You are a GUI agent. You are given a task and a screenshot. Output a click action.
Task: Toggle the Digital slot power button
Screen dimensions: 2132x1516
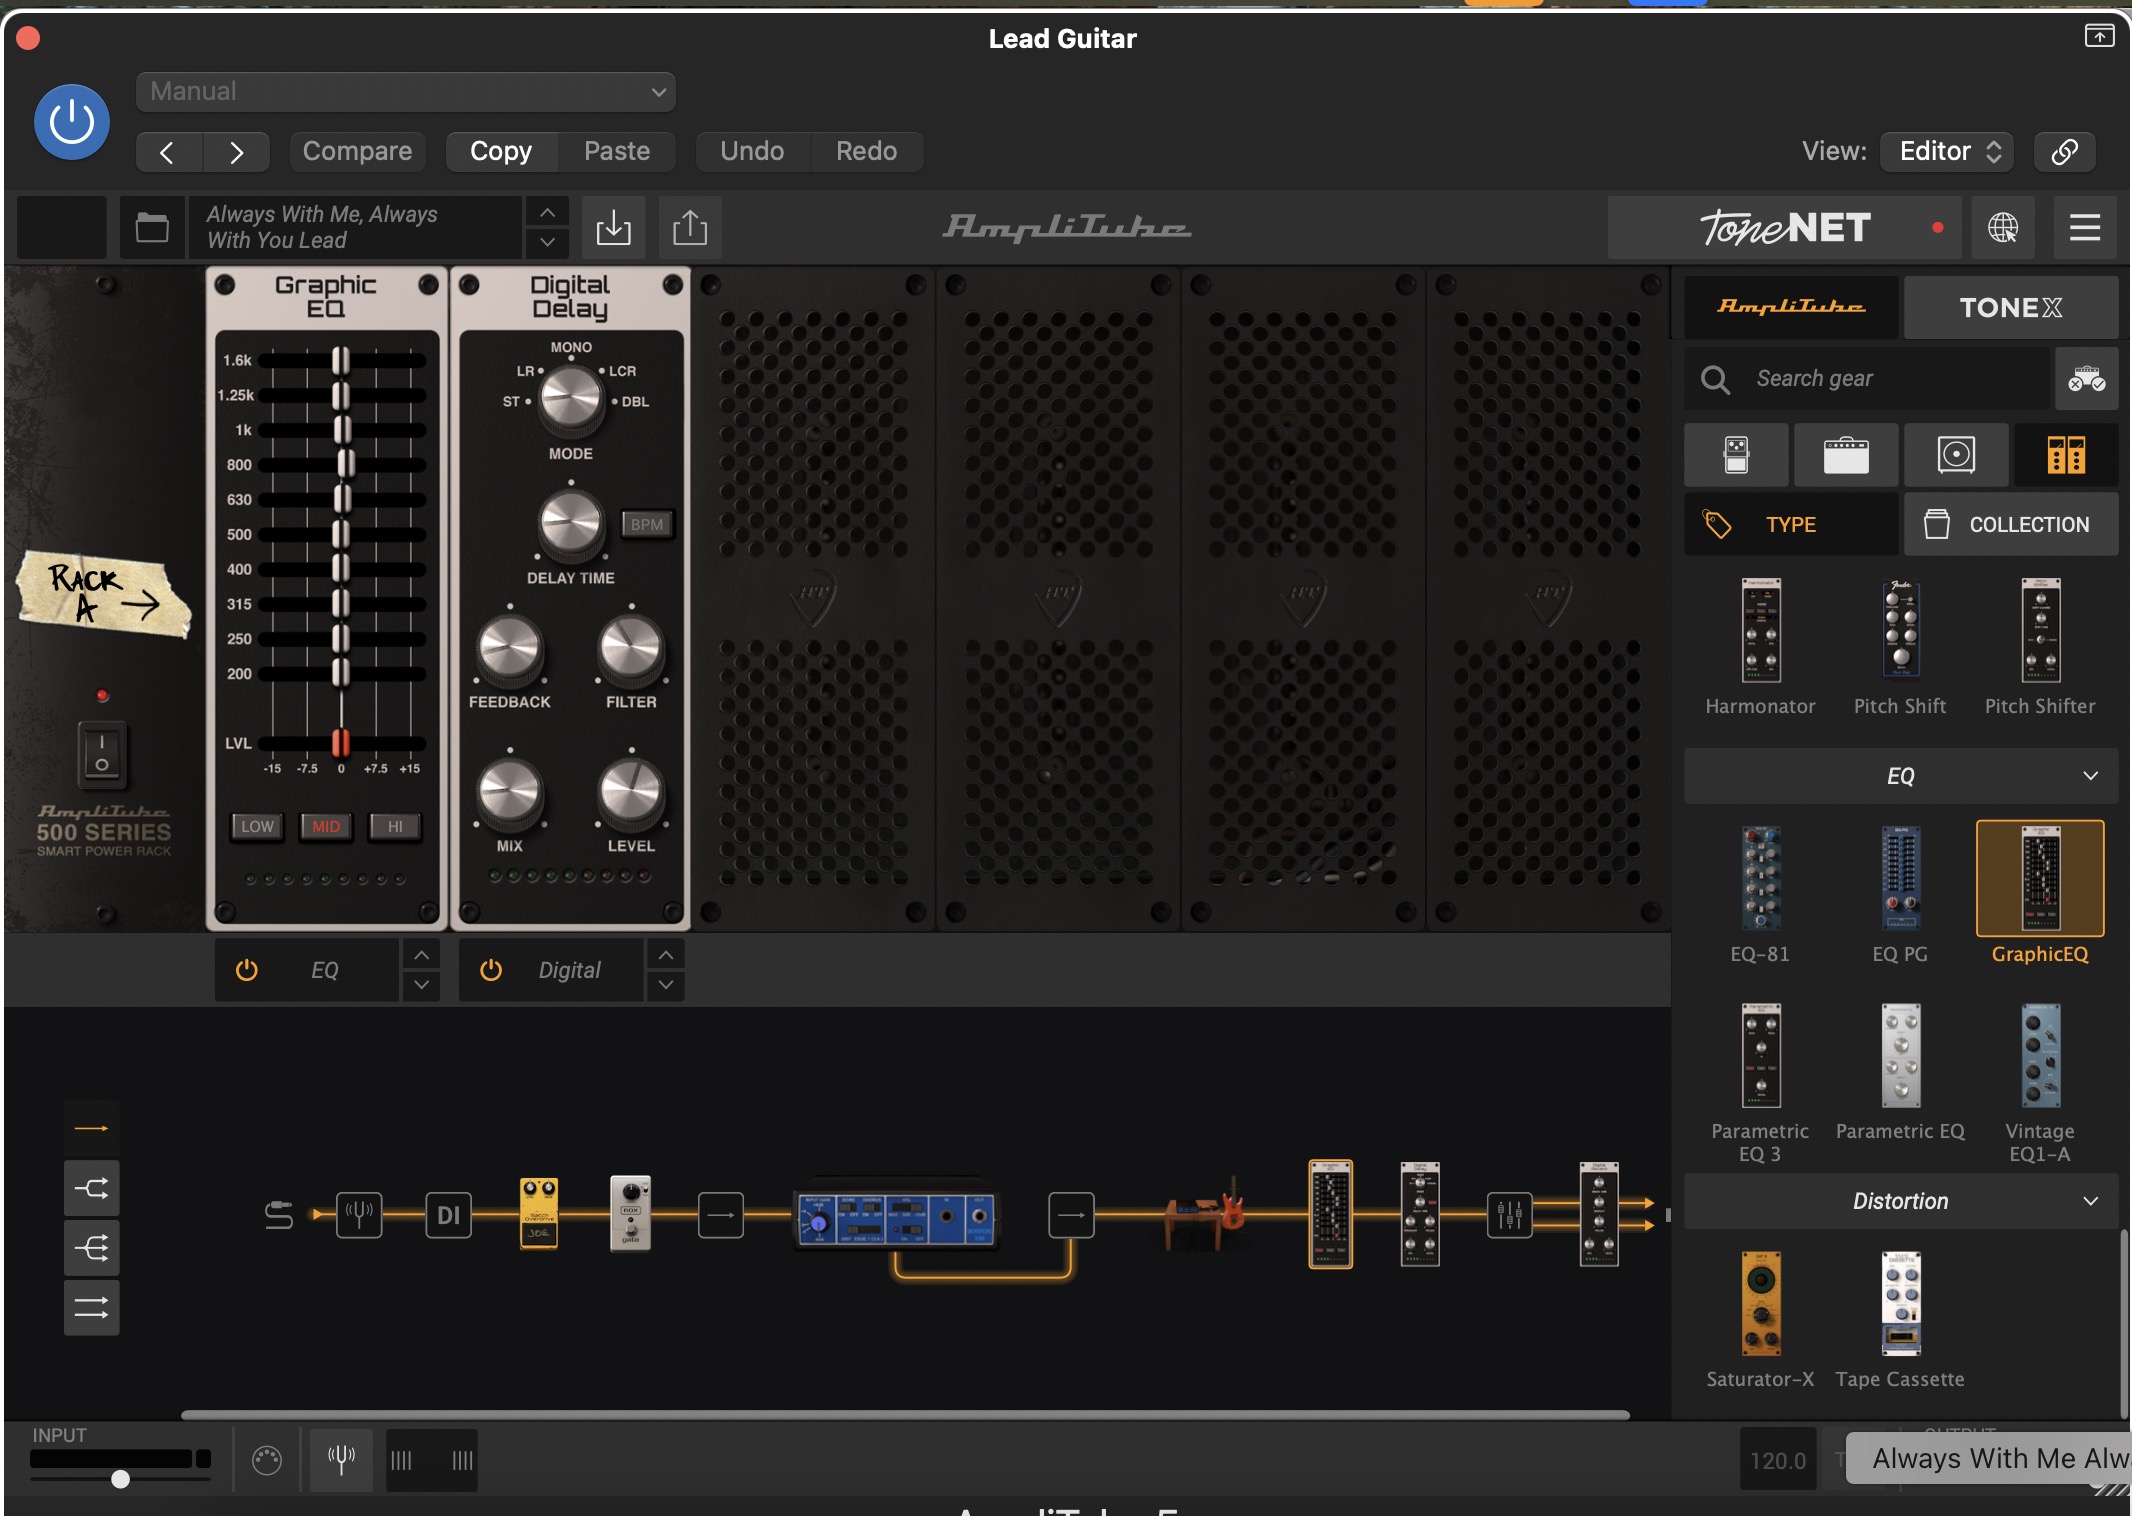pyautogui.click(x=491, y=970)
